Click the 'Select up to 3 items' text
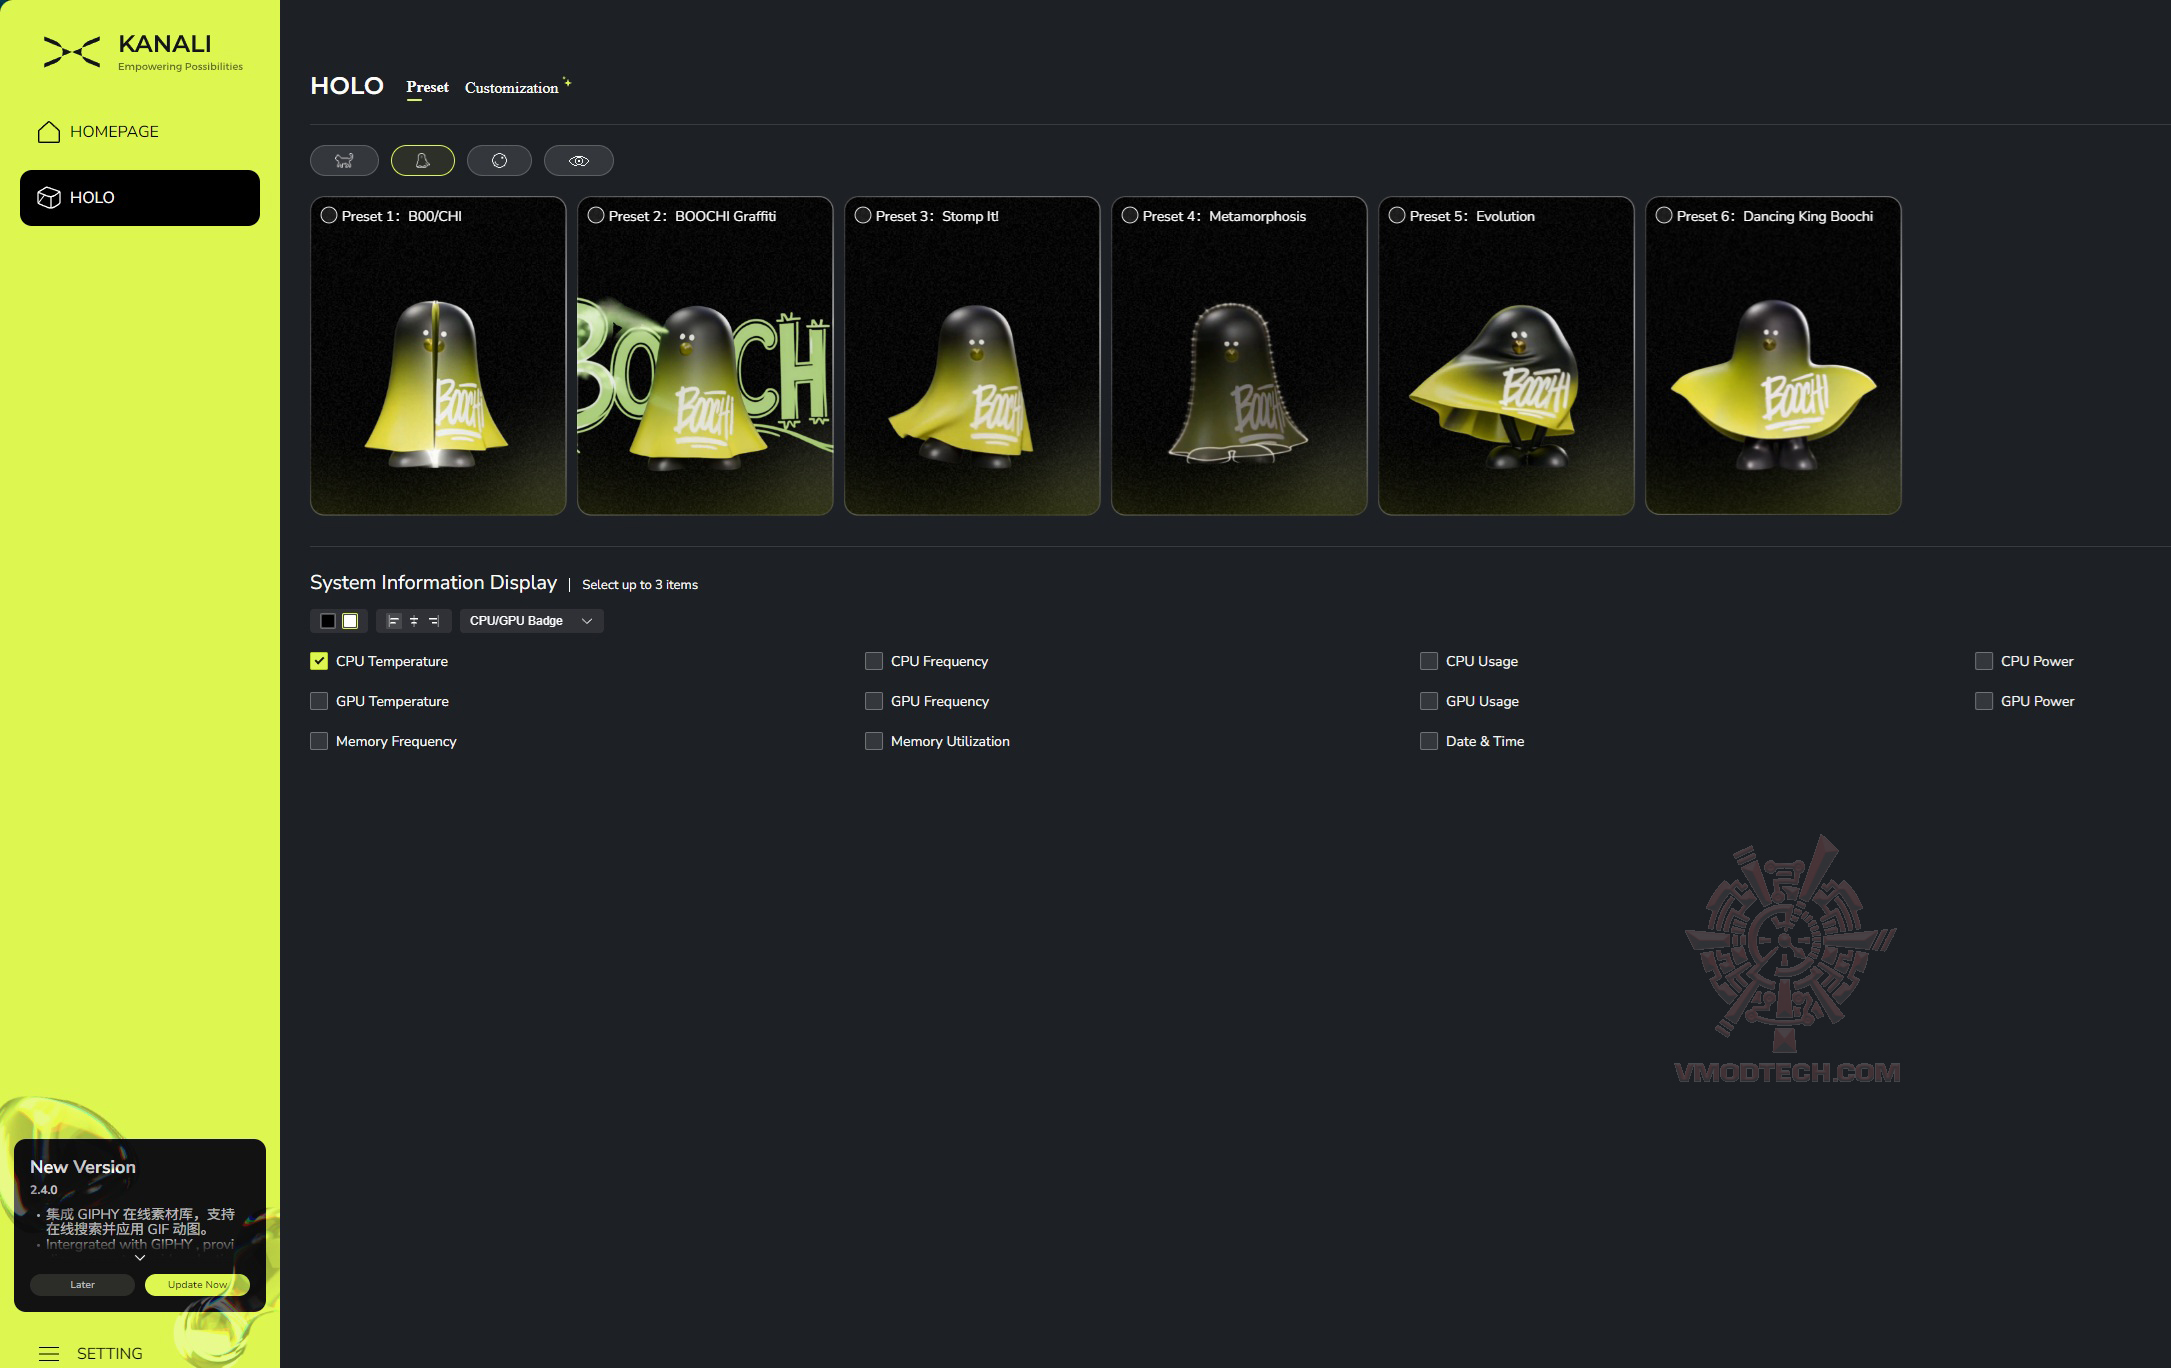Screen dimensions: 2171x1368 click(640, 585)
